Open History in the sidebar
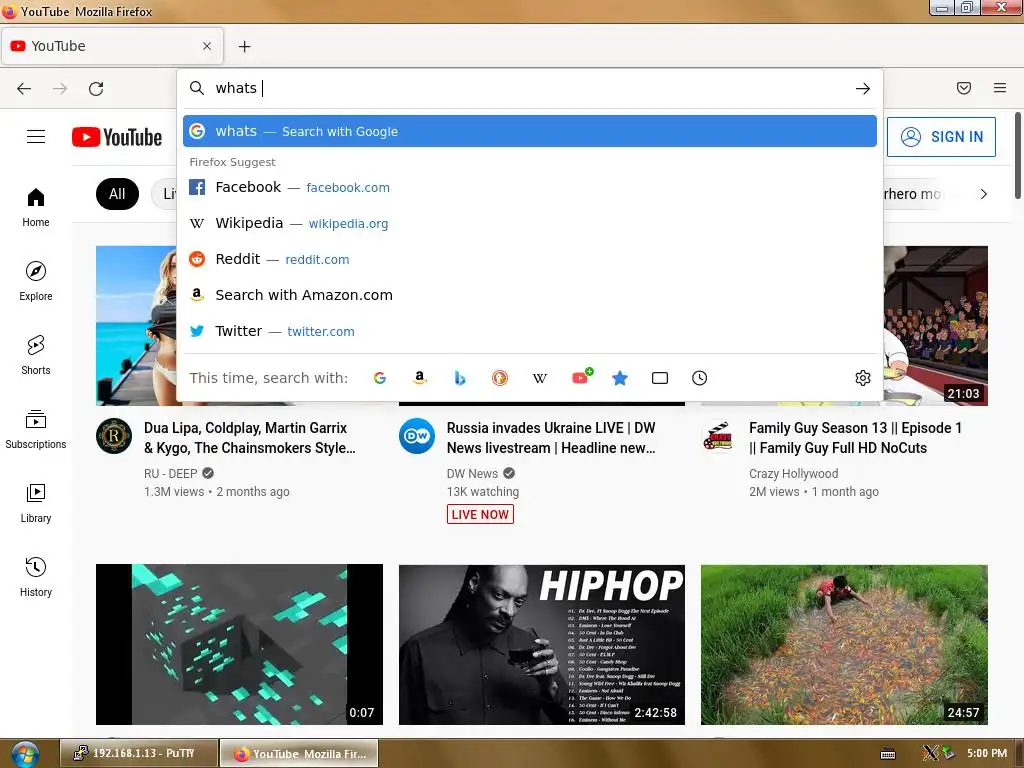This screenshot has height=768, width=1024. pyautogui.click(x=36, y=577)
